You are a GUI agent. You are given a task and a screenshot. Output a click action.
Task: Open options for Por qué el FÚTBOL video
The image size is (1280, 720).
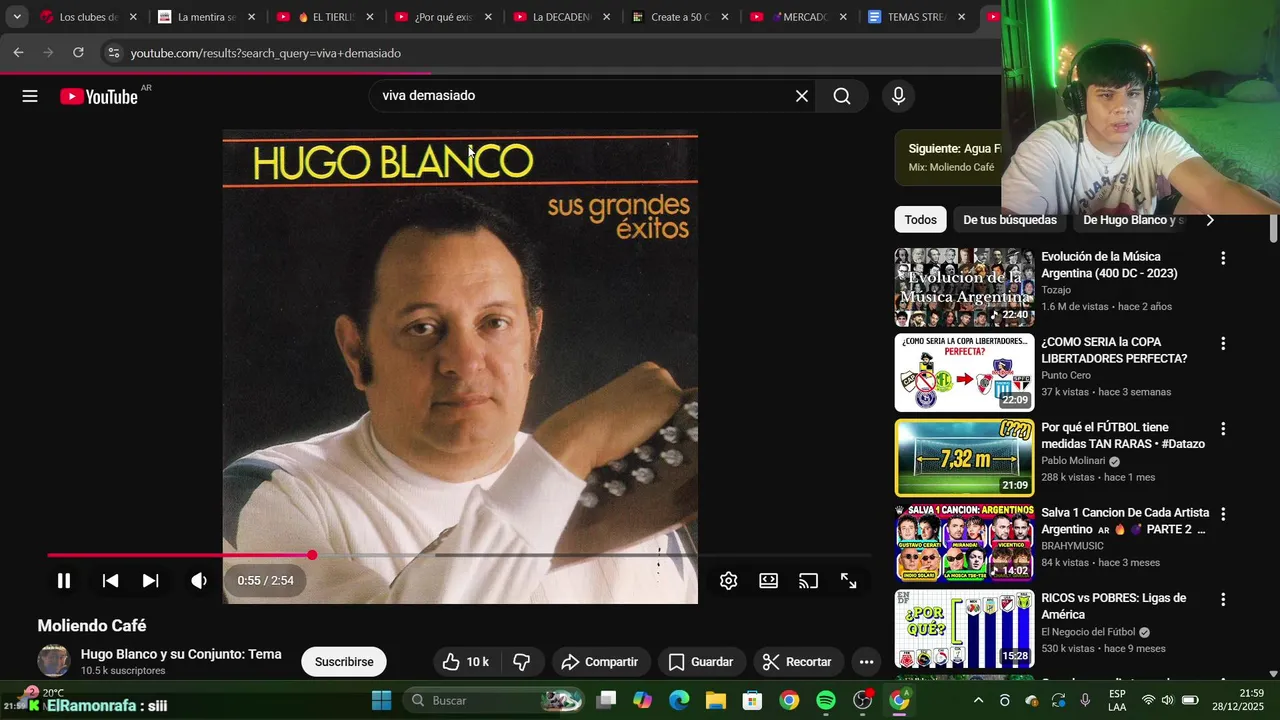pos(1222,428)
